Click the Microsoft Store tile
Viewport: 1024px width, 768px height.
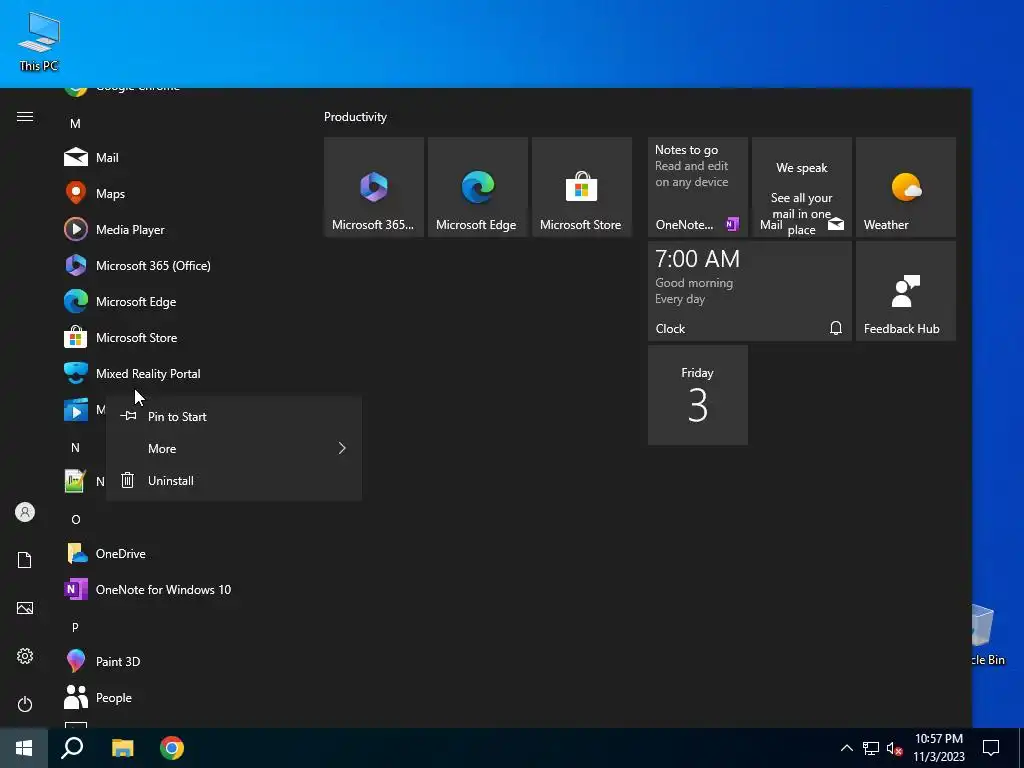point(581,187)
